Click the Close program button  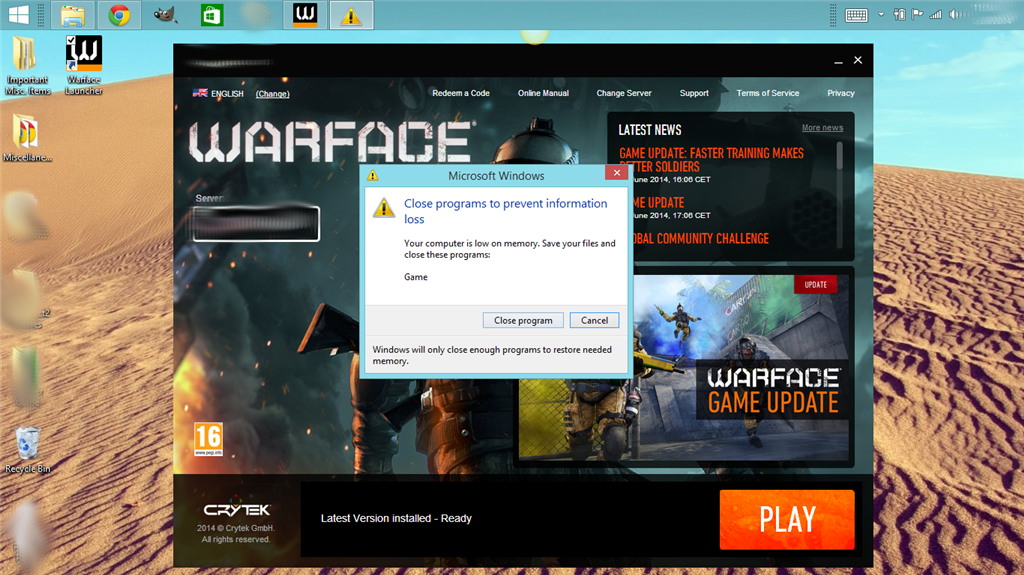pos(523,320)
